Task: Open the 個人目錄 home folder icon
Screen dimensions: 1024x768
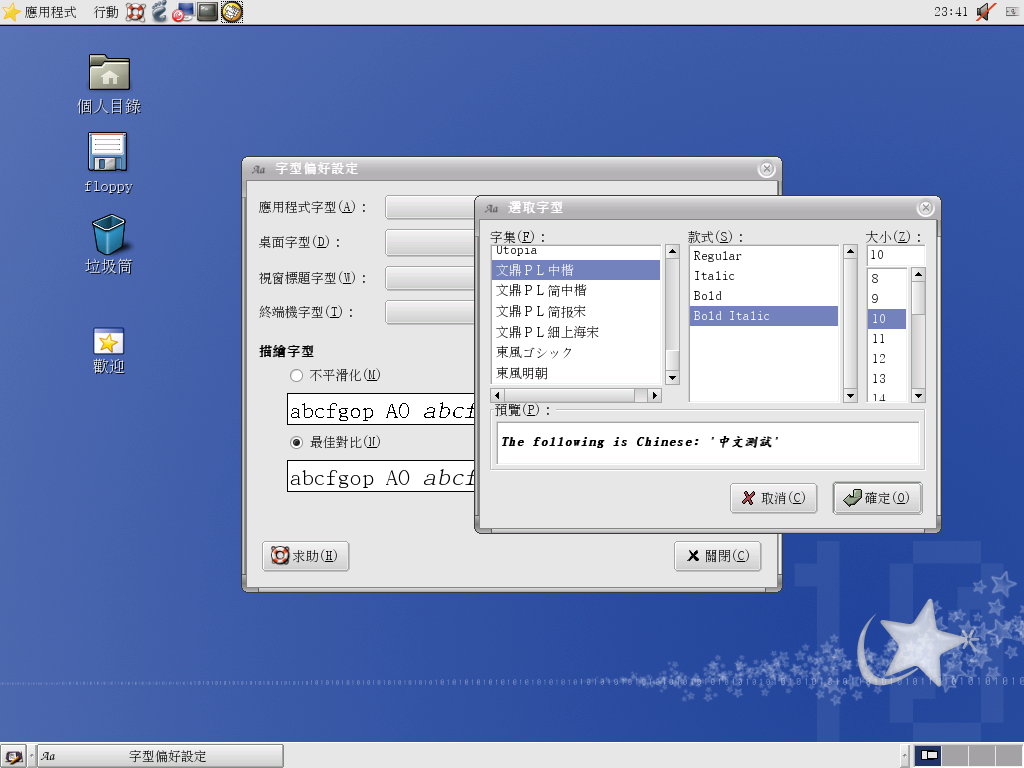Action: tap(109, 74)
